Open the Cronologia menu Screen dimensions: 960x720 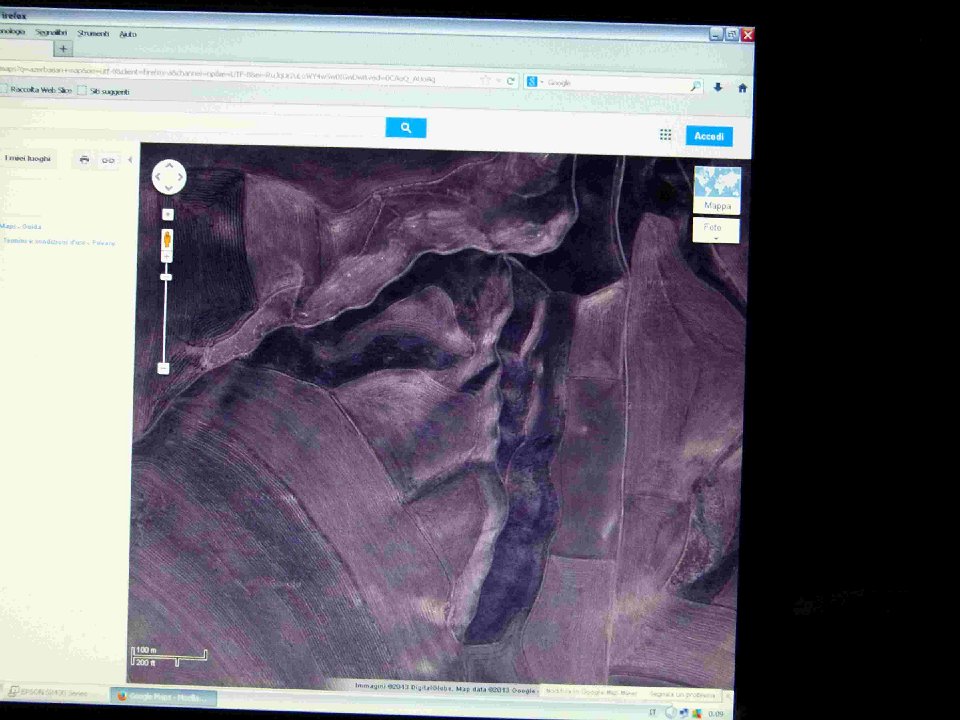point(12,31)
